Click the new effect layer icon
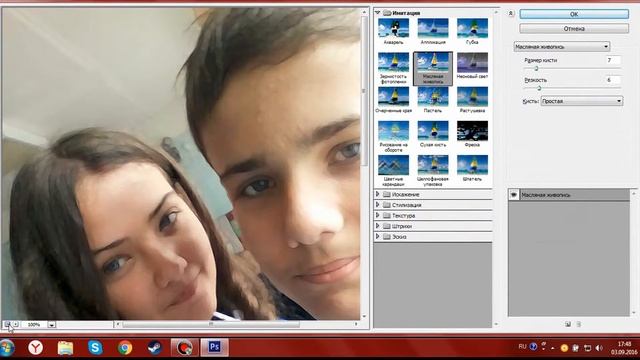The image size is (640, 360). click(568, 324)
